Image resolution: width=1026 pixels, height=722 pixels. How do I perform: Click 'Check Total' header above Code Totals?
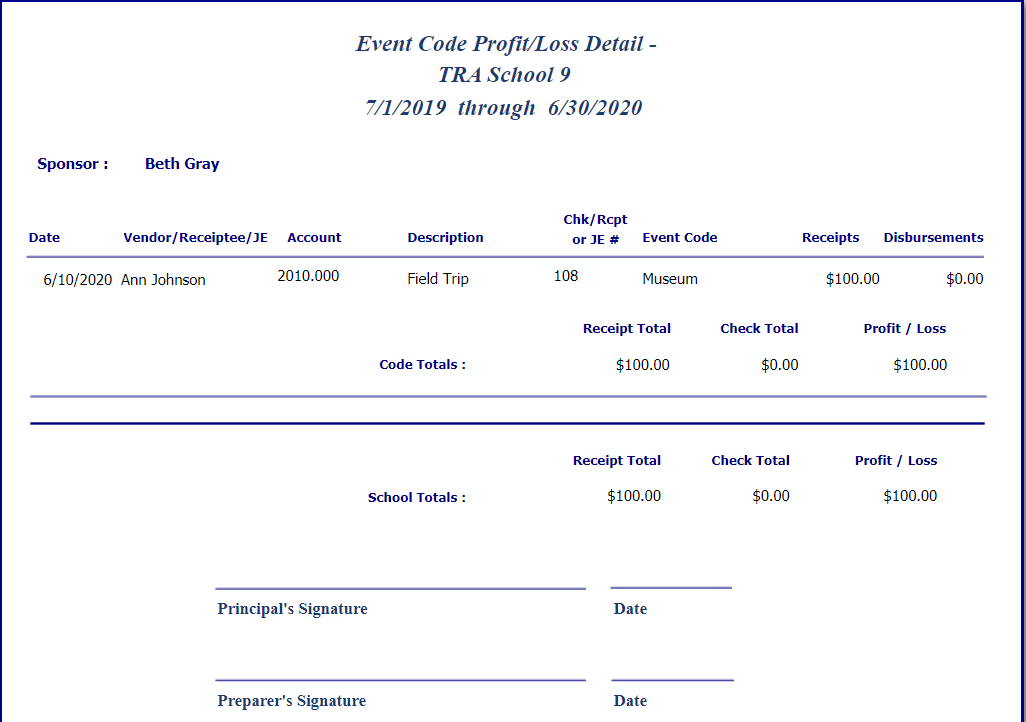[x=759, y=329]
